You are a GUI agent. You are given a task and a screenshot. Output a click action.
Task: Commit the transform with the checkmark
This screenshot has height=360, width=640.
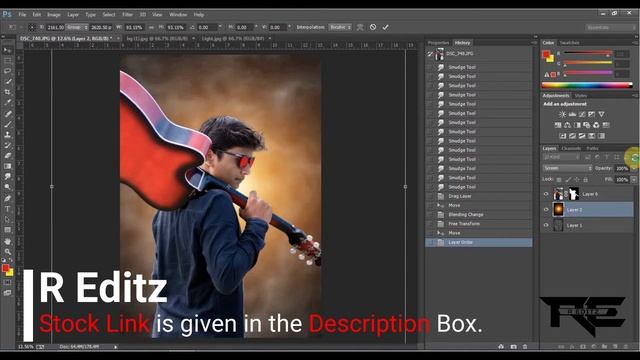pos(385,27)
